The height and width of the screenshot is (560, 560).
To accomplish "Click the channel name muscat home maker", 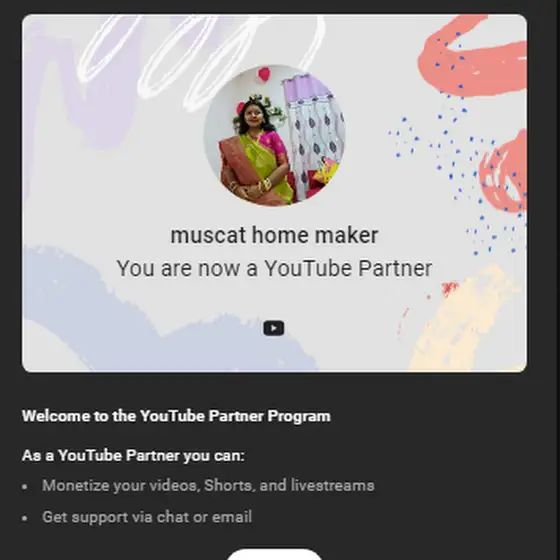I will (274, 235).
